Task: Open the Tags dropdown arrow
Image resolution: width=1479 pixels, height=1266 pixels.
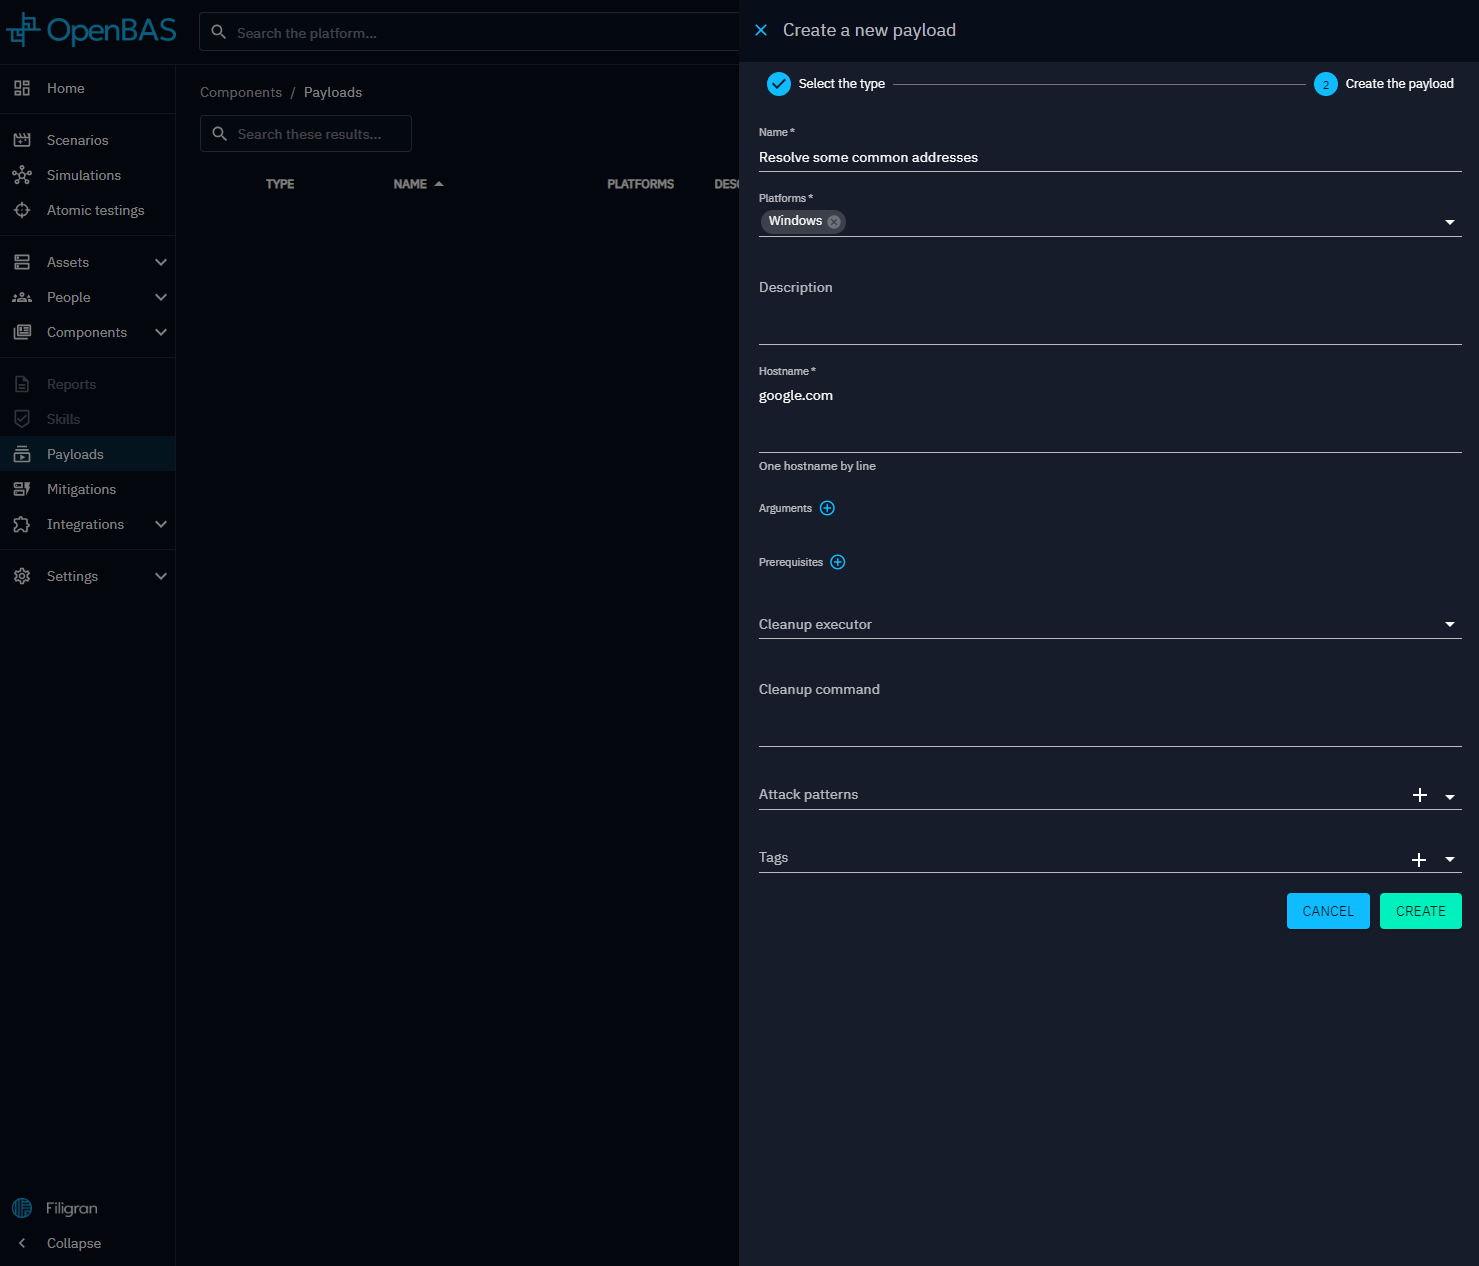Action: pyautogui.click(x=1449, y=860)
